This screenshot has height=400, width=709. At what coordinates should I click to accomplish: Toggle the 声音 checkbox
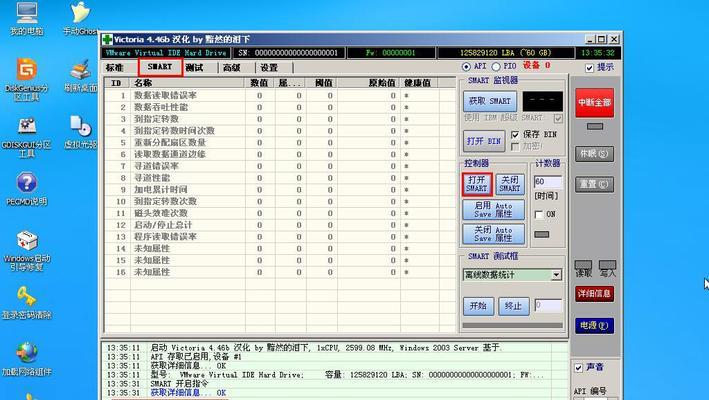pyautogui.click(x=578, y=367)
